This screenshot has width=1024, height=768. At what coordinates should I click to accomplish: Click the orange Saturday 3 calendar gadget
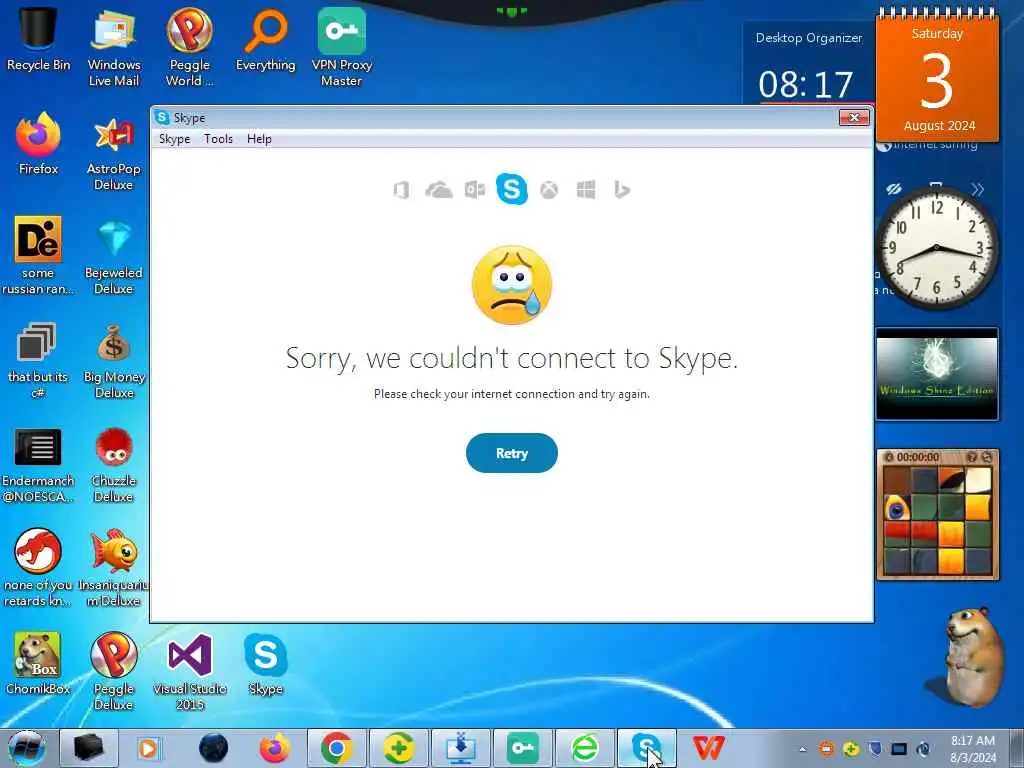[x=937, y=78]
